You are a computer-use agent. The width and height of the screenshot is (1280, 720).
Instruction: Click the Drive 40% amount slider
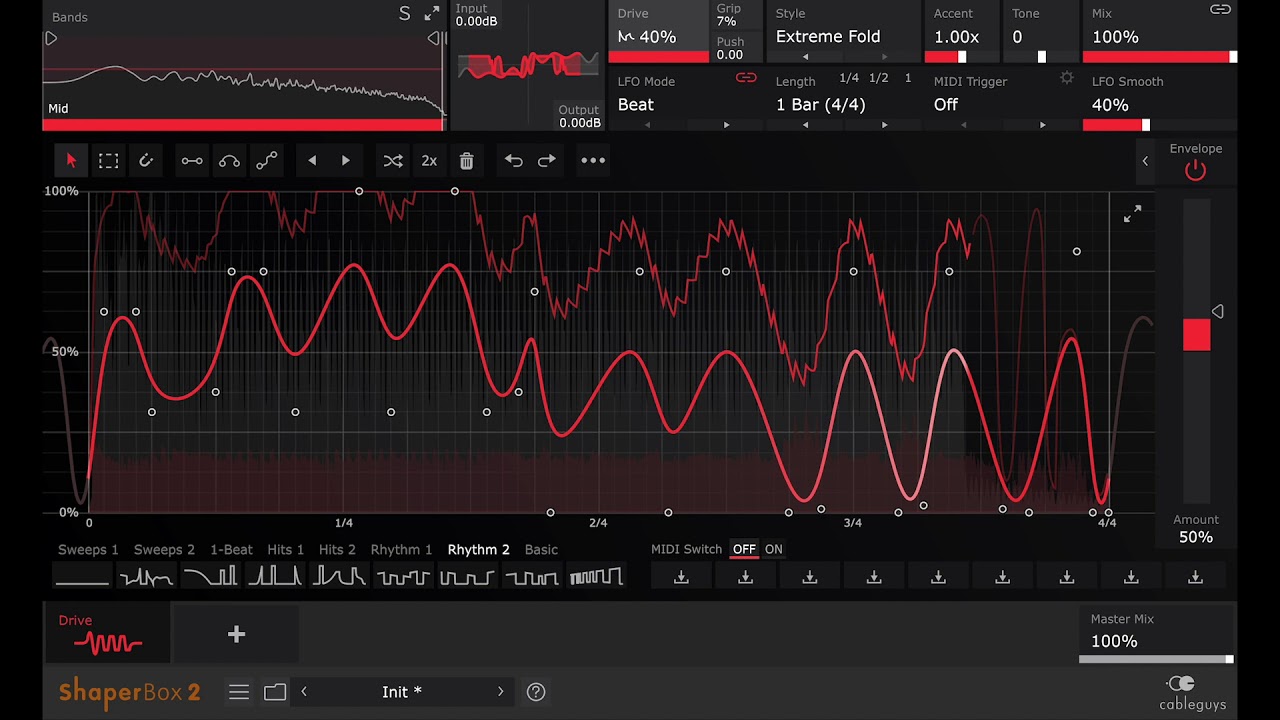[x=659, y=57]
